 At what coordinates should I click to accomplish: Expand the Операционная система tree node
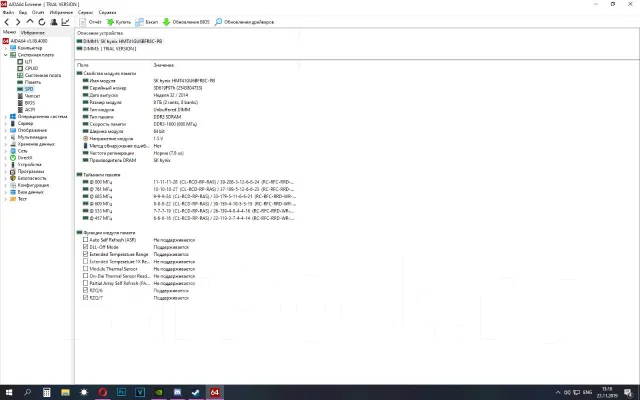[x=5, y=117]
